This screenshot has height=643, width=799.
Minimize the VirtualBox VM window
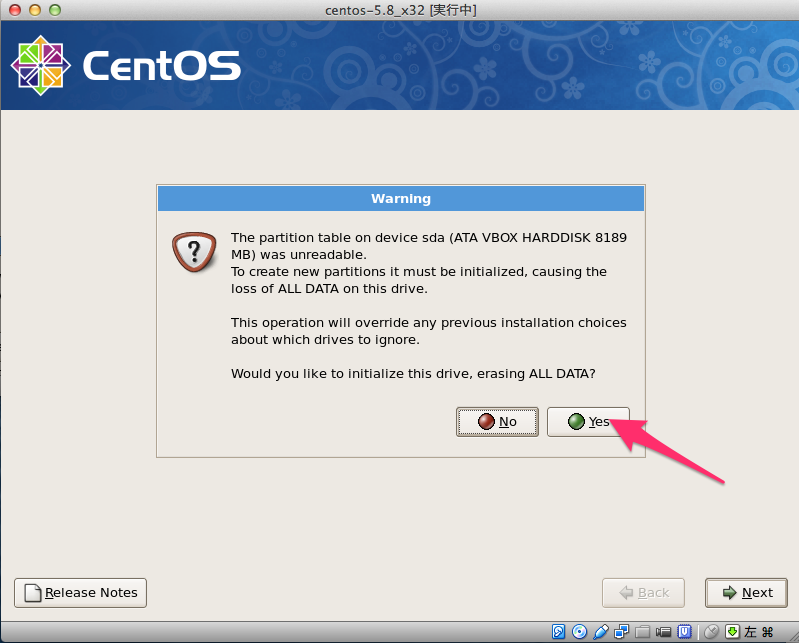click(x=35, y=10)
